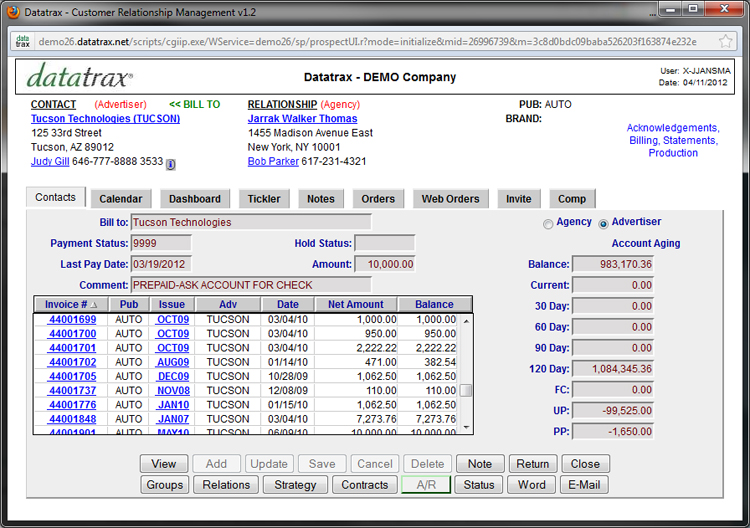The width and height of the screenshot is (750, 528).
Task: Open Acknowledgements, Billing, Statements, Production link
Action: [x=673, y=141]
